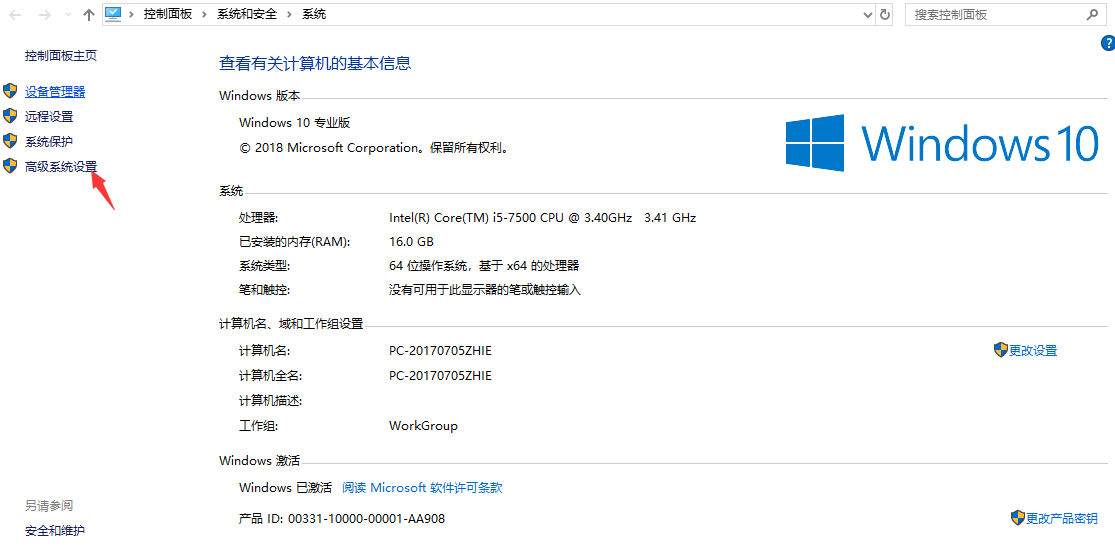The width and height of the screenshot is (1115, 548).
Task: Click the 64 位操作系统 system type value
Action: tap(484, 266)
